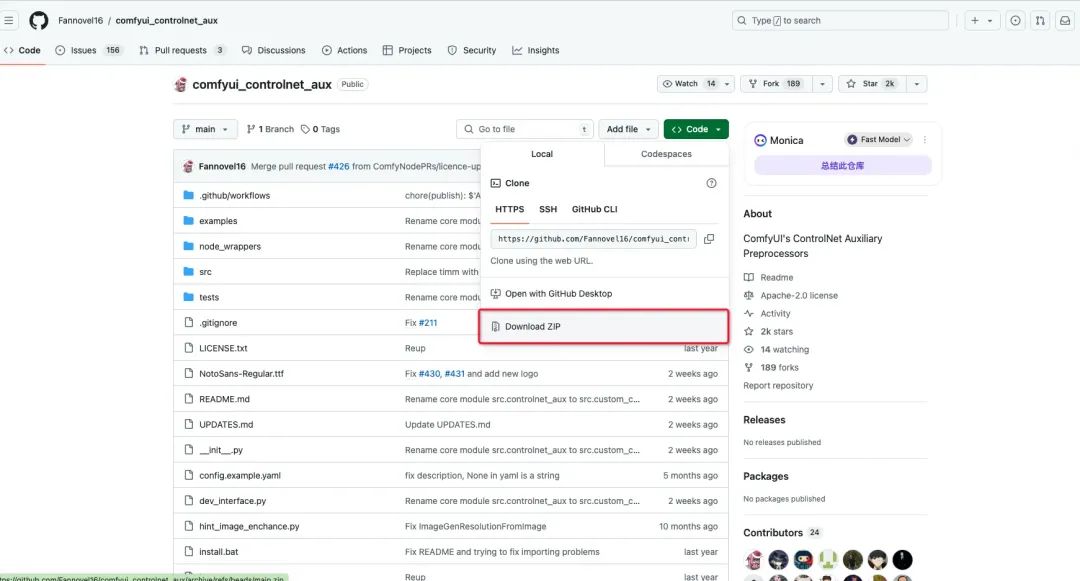Image resolution: width=1080 pixels, height=581 pixels.
Task: Switch to the Discussions tab
Action: [x=273, y=50]
